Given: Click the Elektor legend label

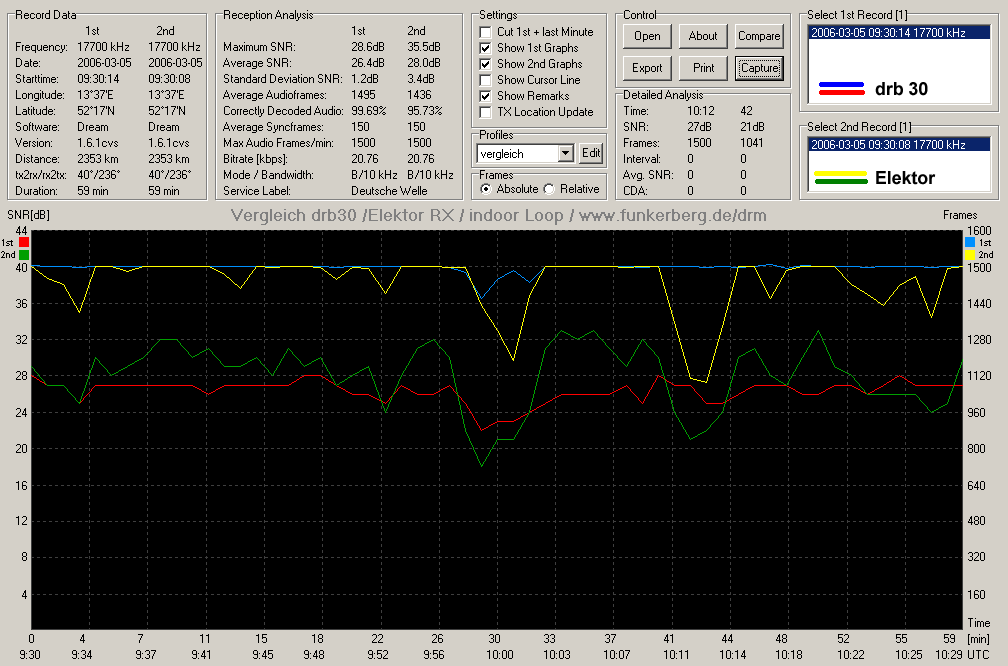Looking at the screenshot, I should 904,178.
